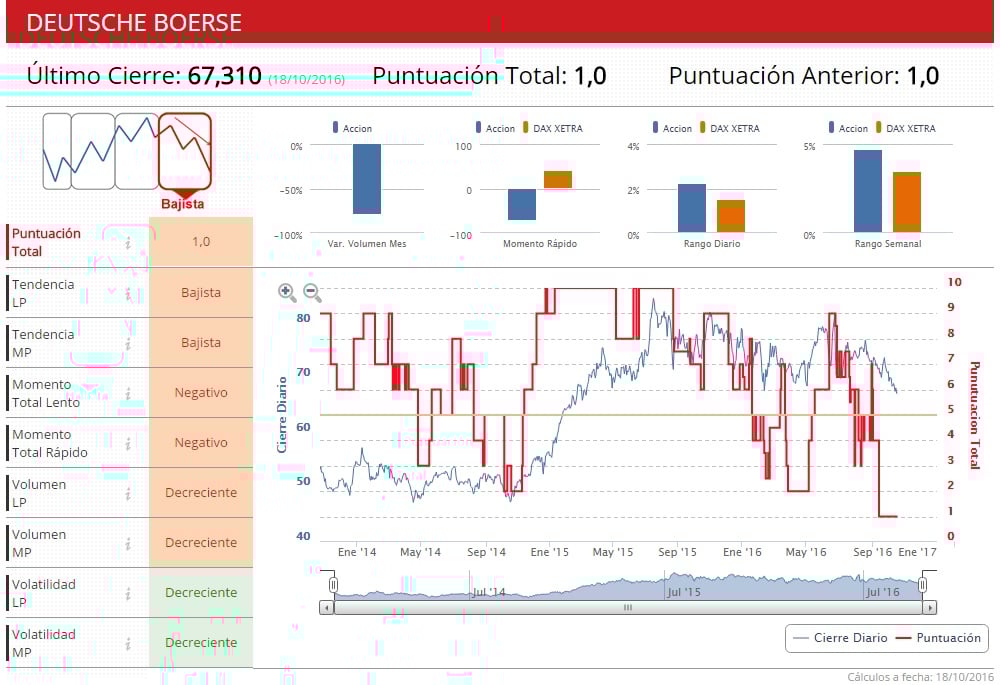Toggle Cierre Diario series in chart legend

[x=839, y=638]
